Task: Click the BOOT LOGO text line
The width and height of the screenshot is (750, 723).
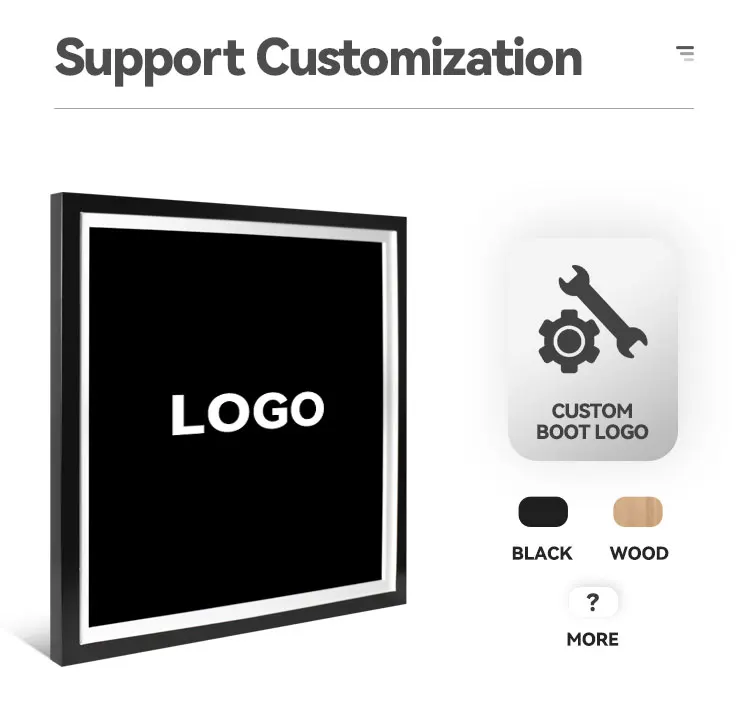Action: [592, 432]
